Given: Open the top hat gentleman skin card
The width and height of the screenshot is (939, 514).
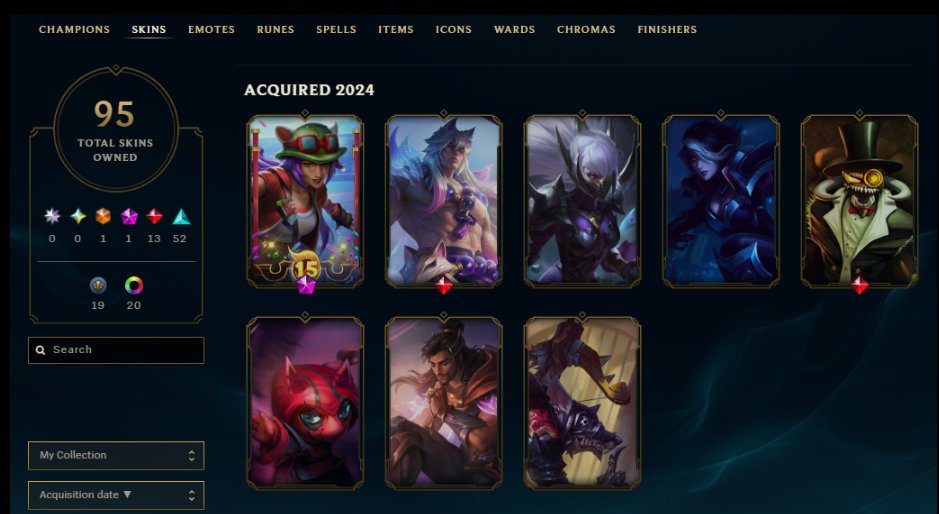Looking at the screenshot, I should point(859,201).
